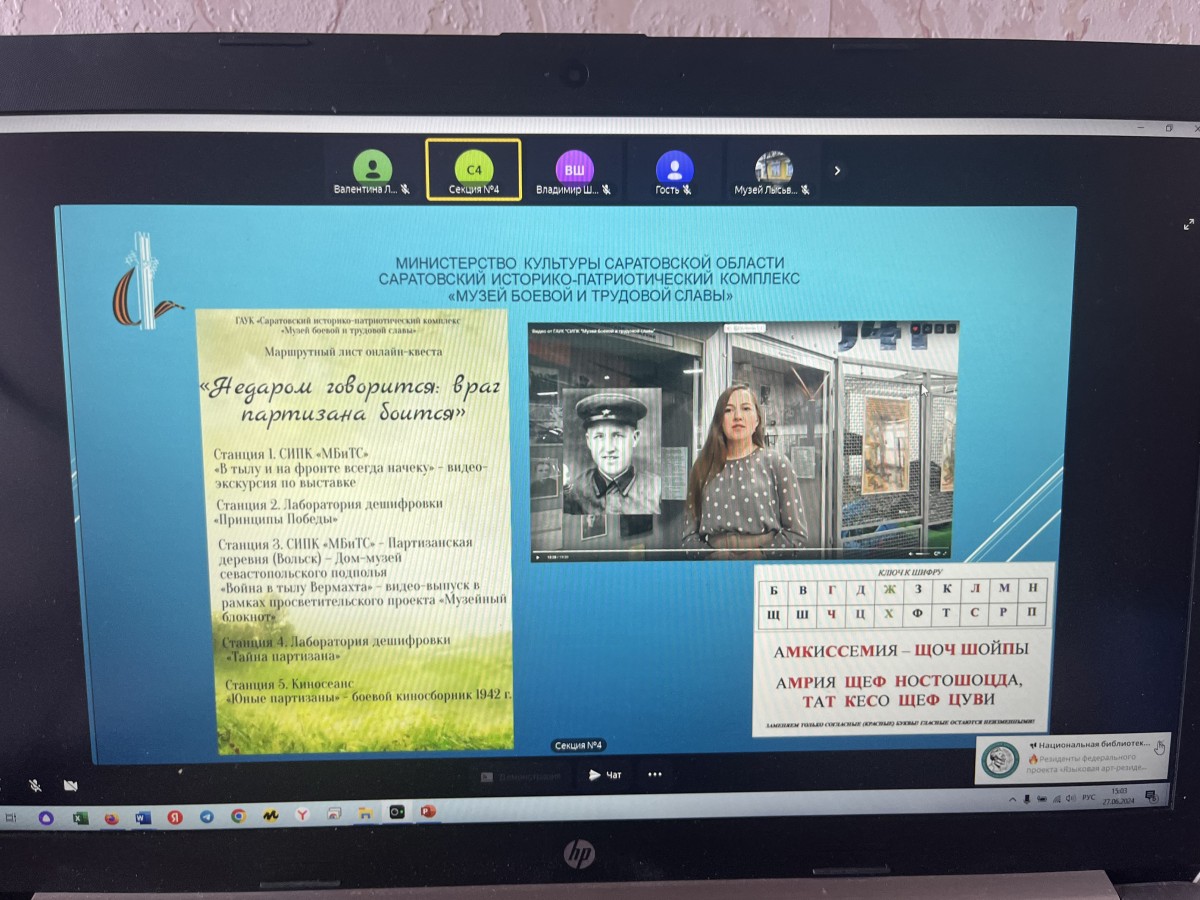This screenshot has height=900, width=1200.
Task: Open Firefox from the taskbar
Action: (x=111, y=817)
